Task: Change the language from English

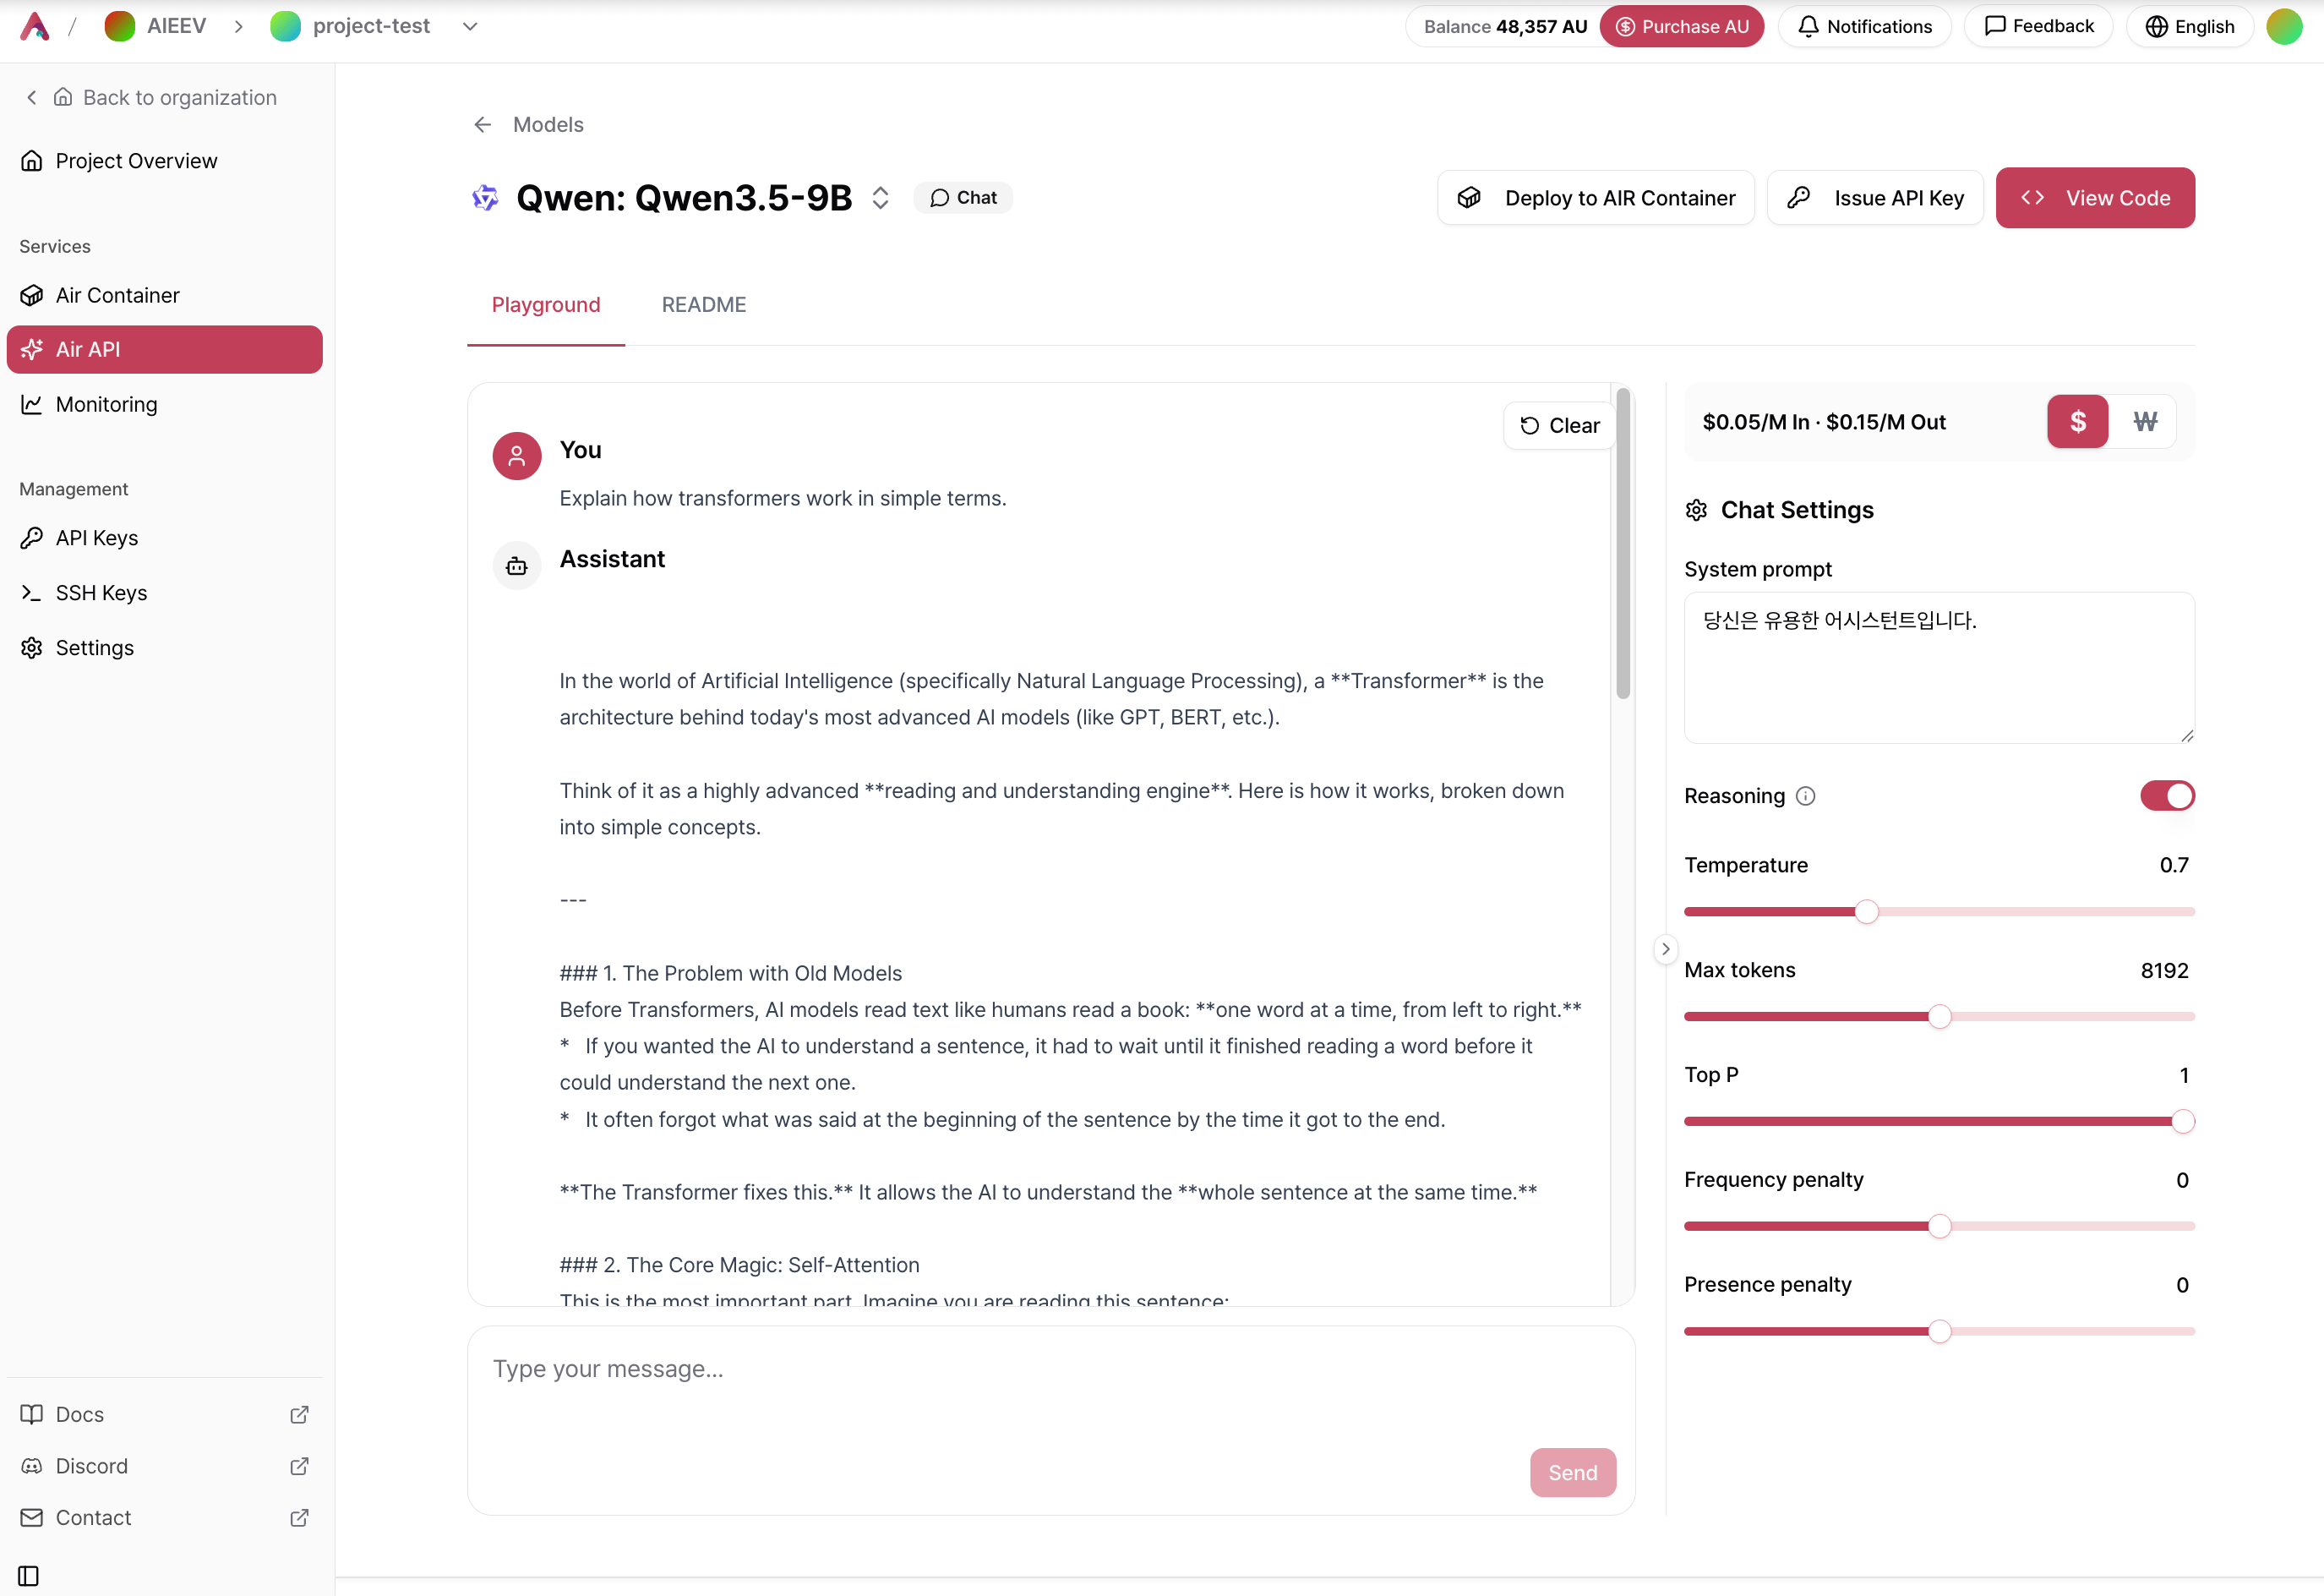Action: (x=2189, y=26)
